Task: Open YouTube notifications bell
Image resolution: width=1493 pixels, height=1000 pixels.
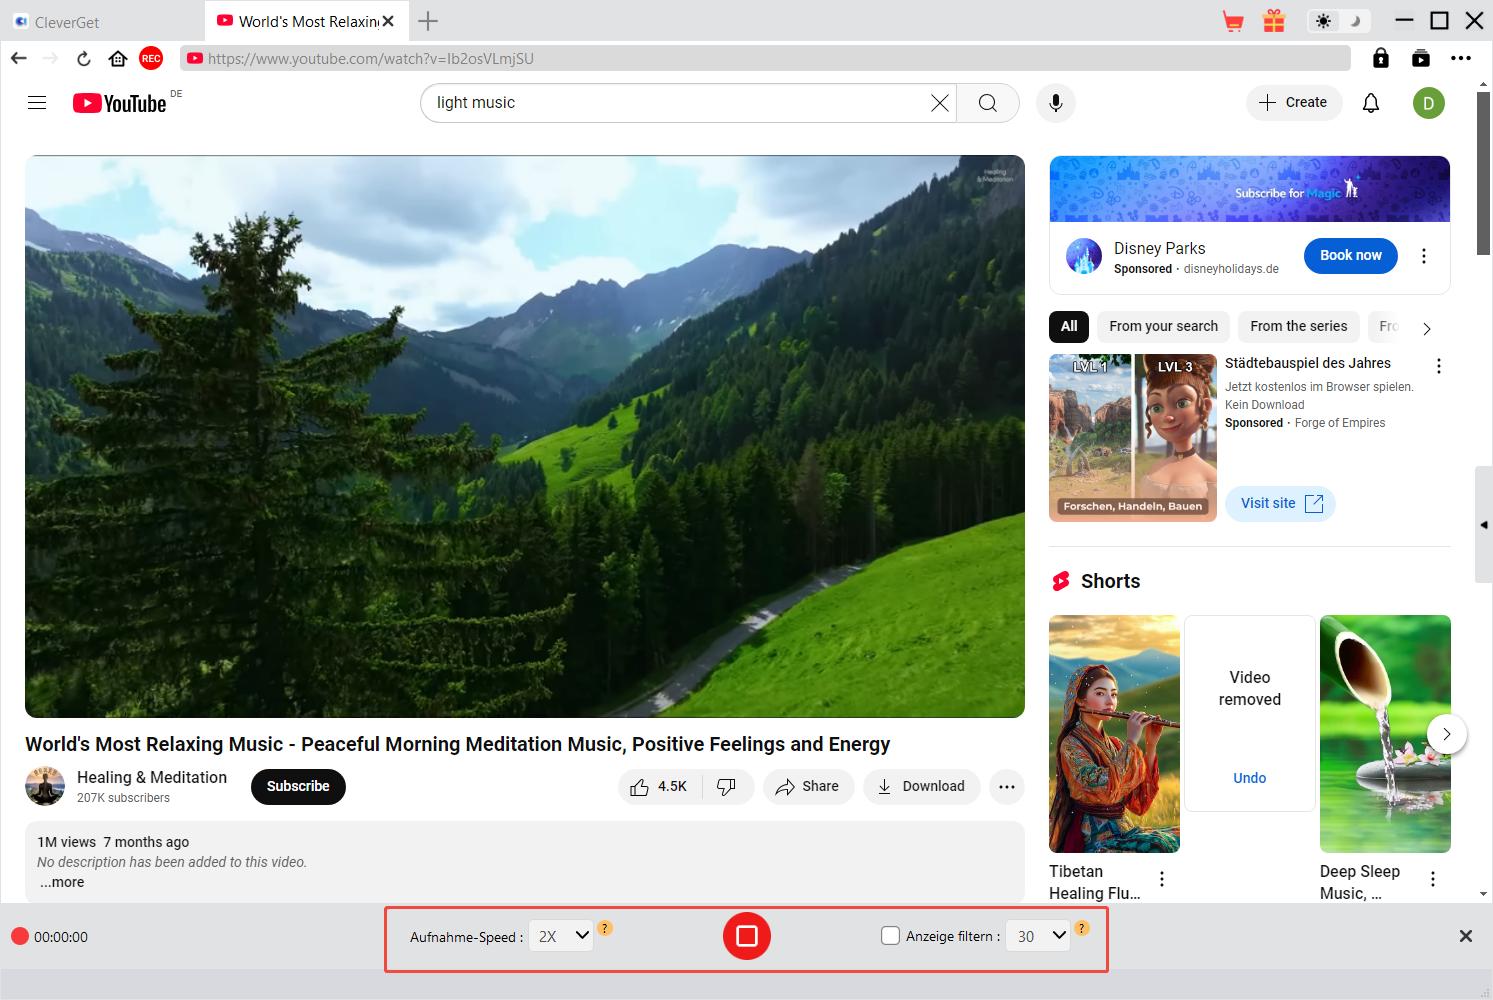Action: pyautogui.click(x=1371, y=103)
